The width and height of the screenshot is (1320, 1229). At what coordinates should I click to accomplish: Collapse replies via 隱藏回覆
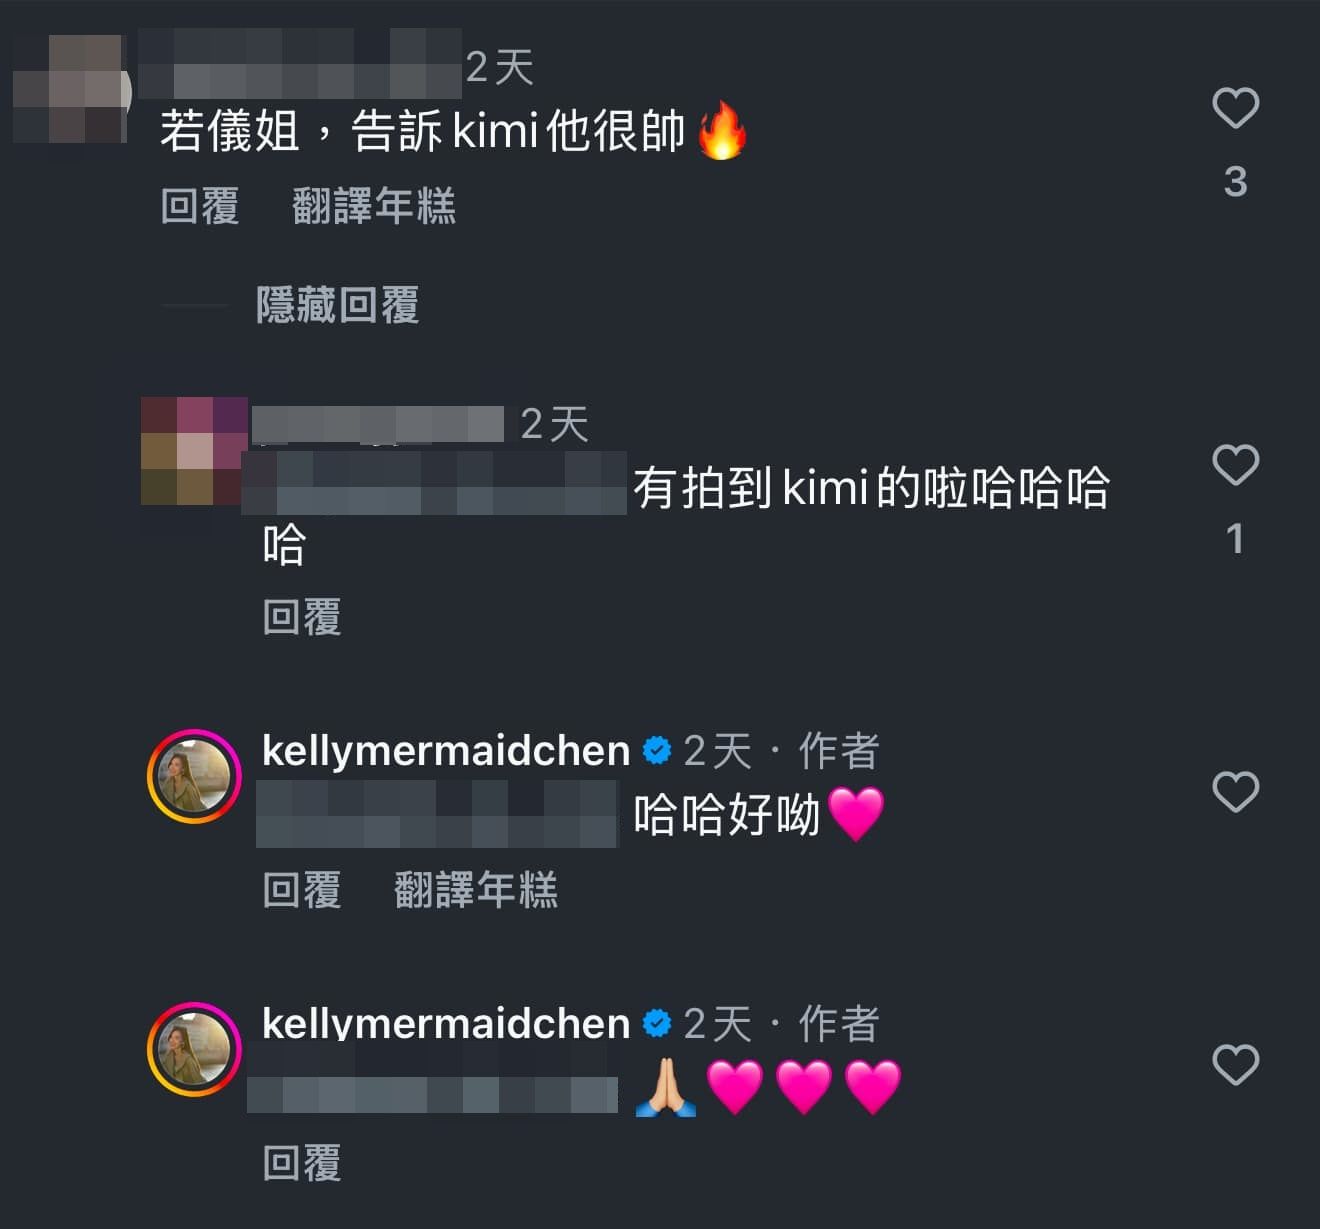(x=338, y=305)
